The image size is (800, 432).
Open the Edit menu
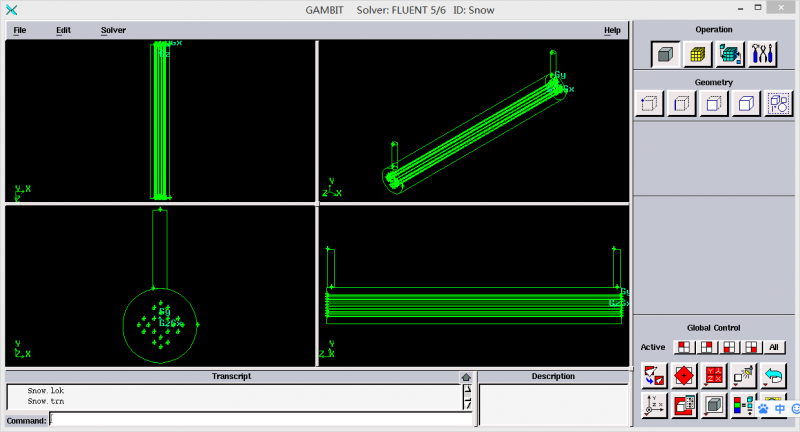(63, 30)
